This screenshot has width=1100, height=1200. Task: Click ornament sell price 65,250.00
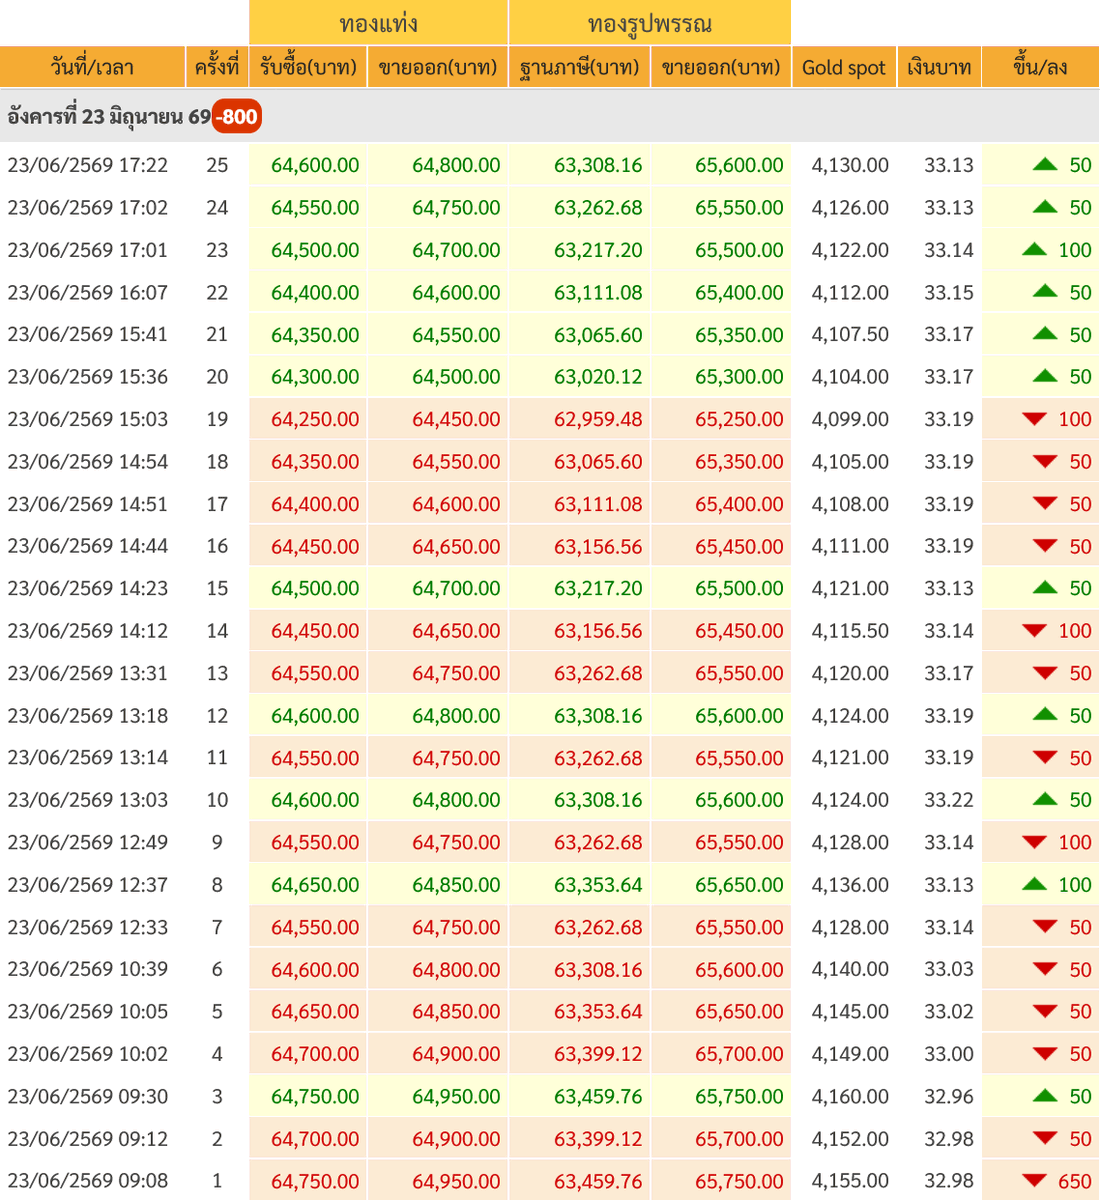739,419
